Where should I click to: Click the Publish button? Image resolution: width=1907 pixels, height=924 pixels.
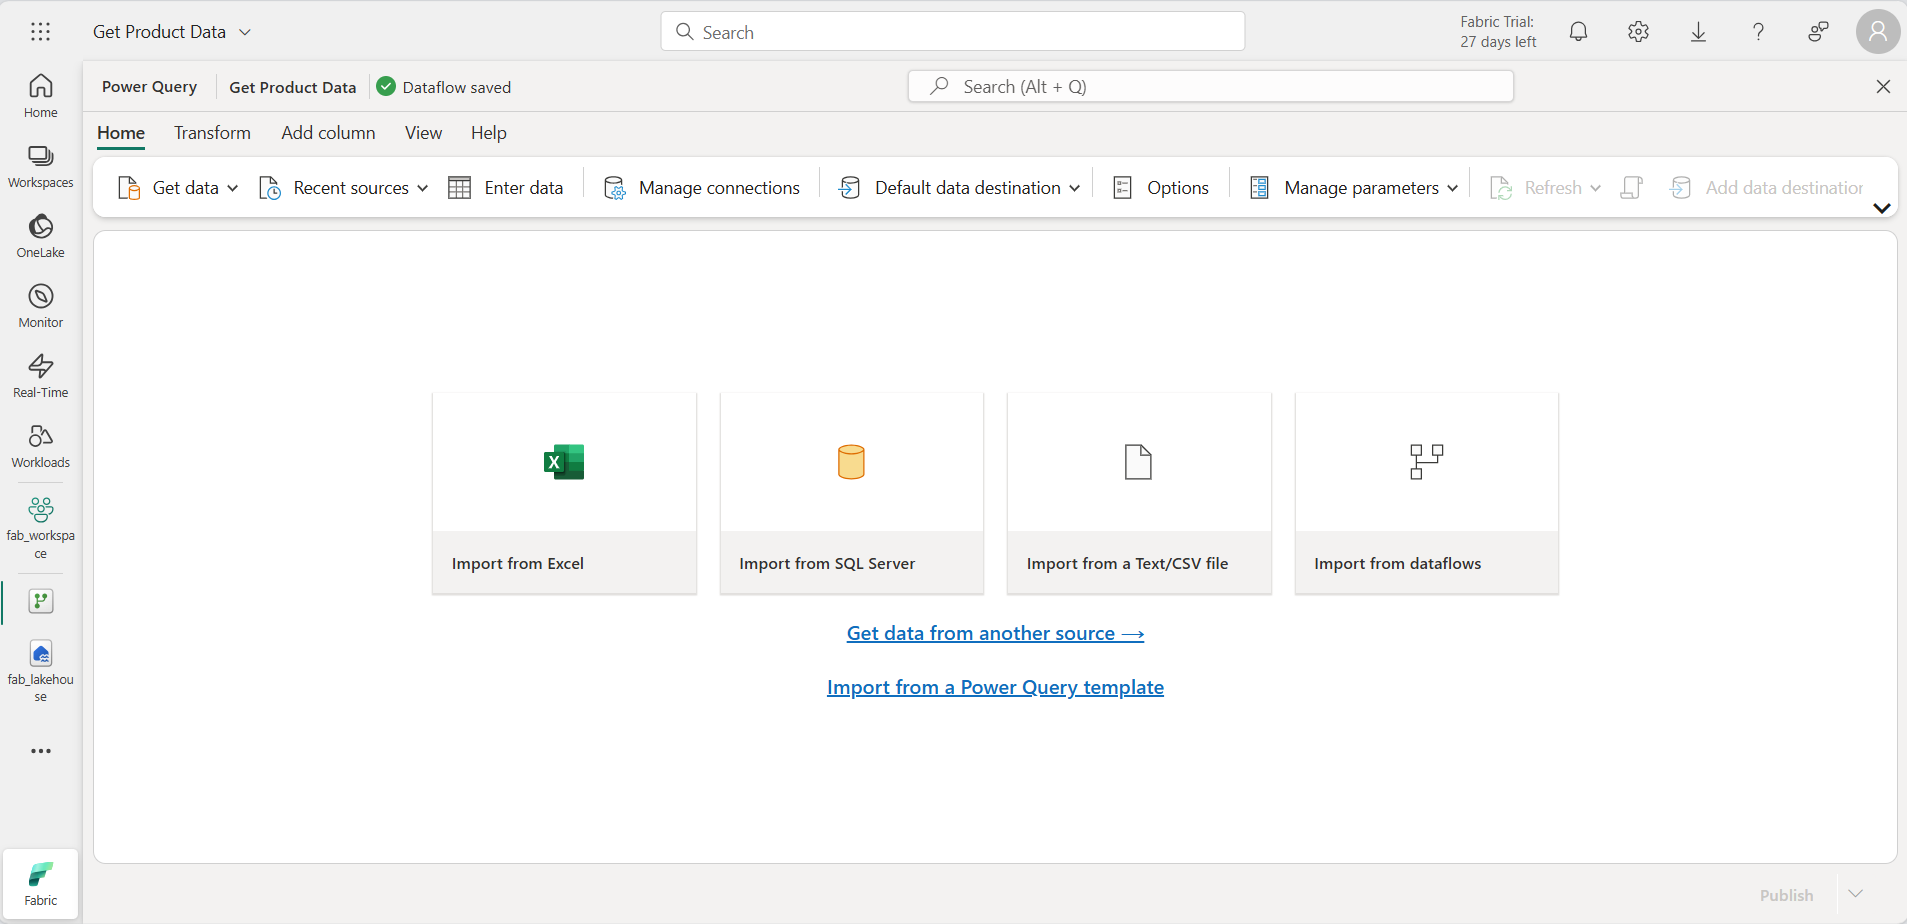[1786, 895]
